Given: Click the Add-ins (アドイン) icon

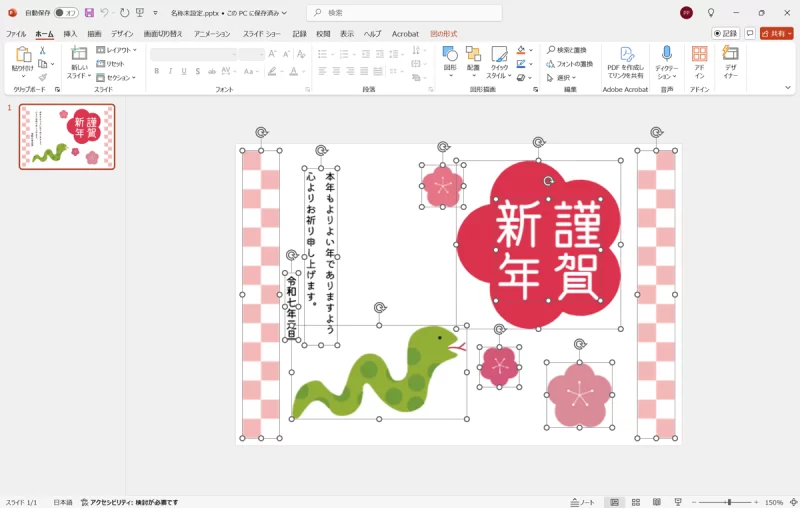Looking at the screenshot, I should pyautogui.click(x=699, y=55).
